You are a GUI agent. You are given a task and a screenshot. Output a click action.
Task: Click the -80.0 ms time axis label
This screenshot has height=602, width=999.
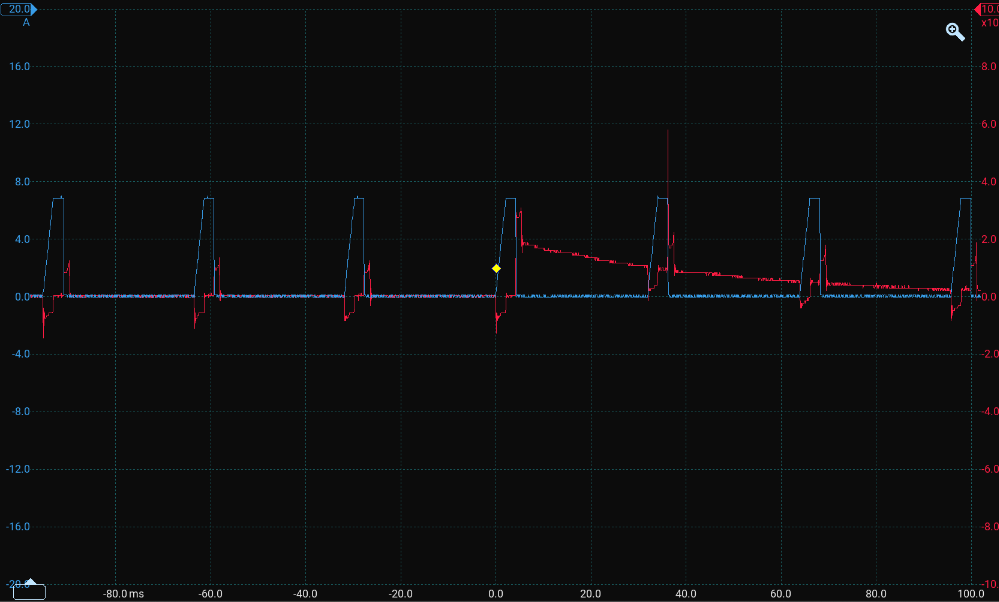pyautogui.click(x=122, y=593)
